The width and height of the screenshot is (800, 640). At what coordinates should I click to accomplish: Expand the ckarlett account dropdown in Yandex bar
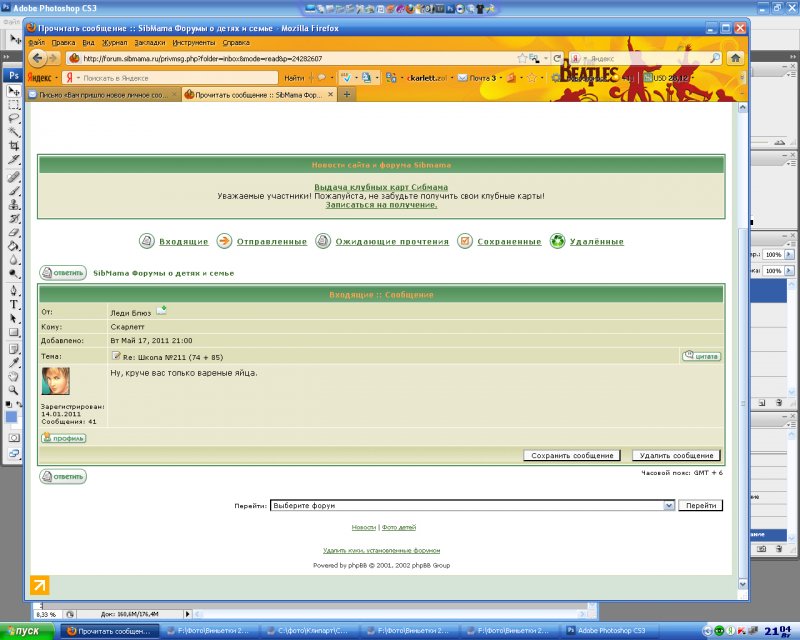[452, 78]
